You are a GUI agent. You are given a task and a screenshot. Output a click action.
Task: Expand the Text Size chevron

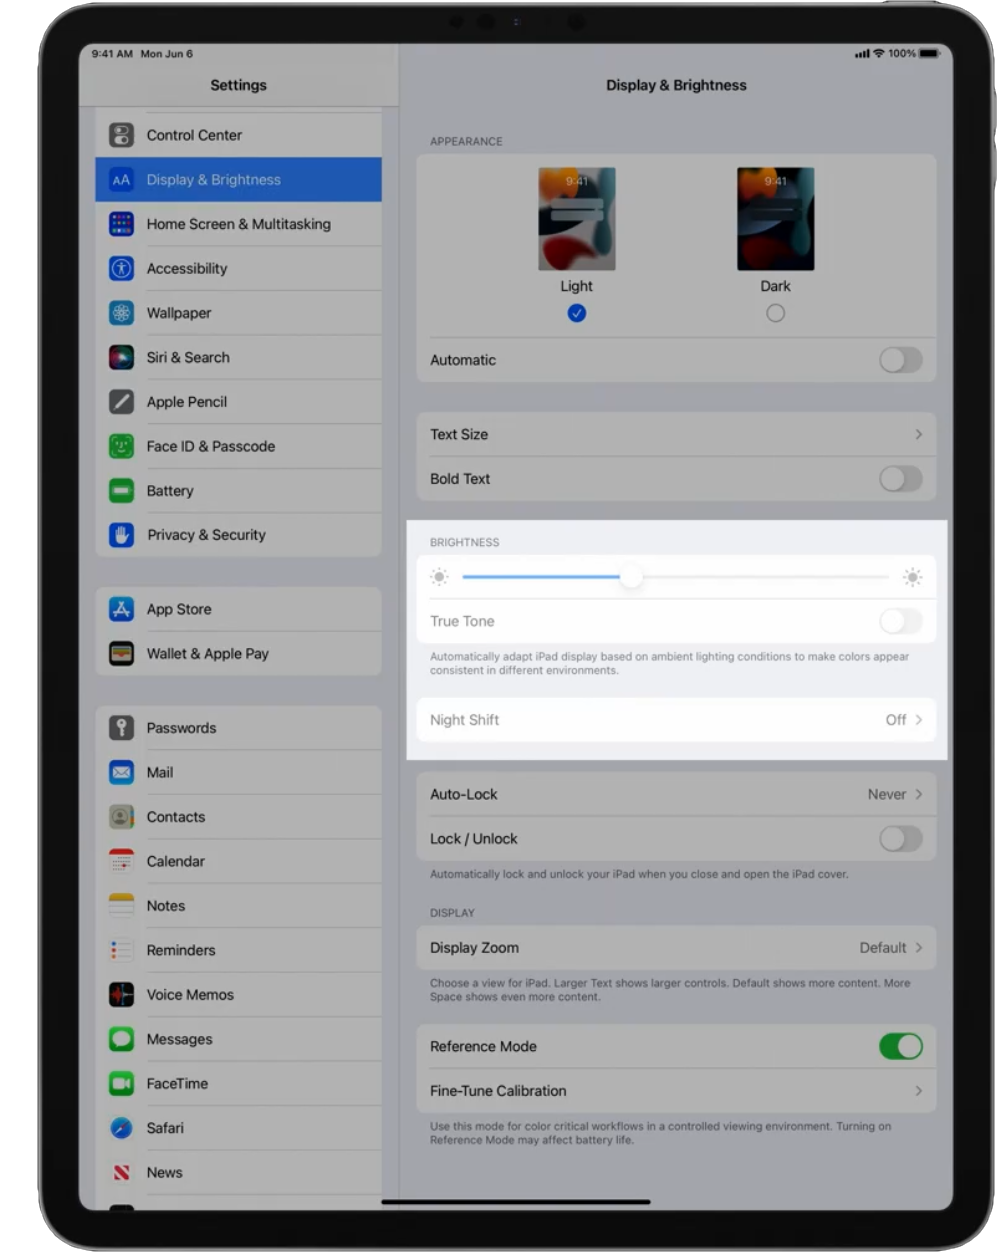(918, 434)
